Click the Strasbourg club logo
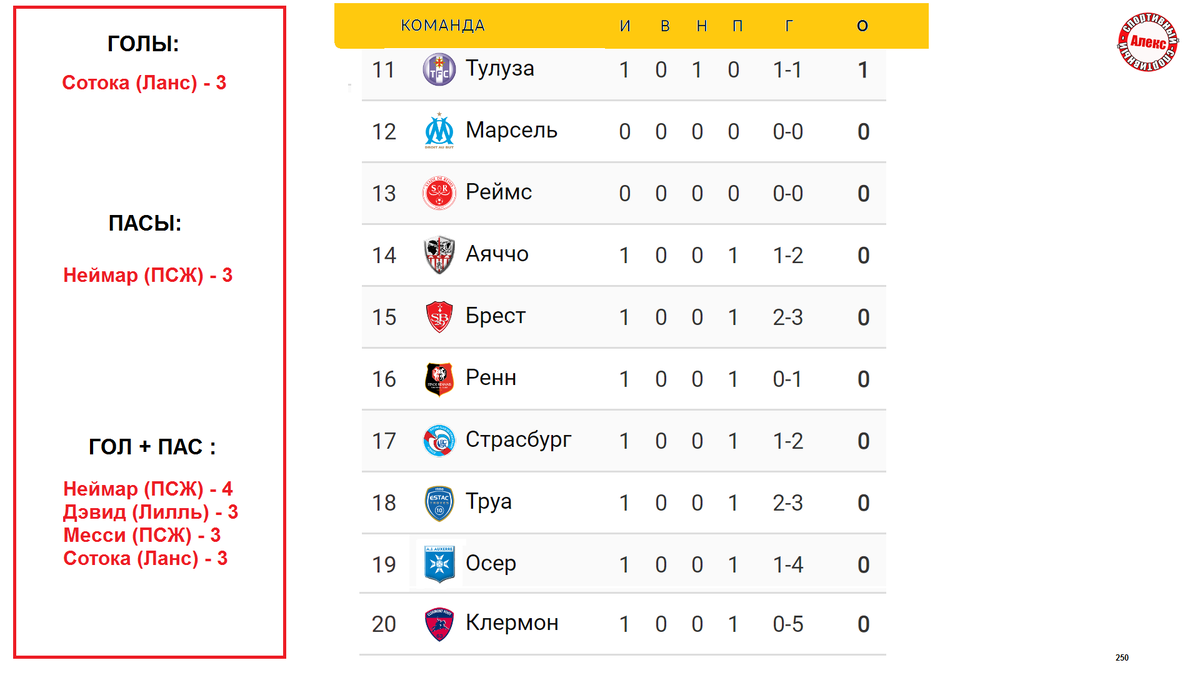Viewport: 1200px width, 675px height. [x=439, y=441]
